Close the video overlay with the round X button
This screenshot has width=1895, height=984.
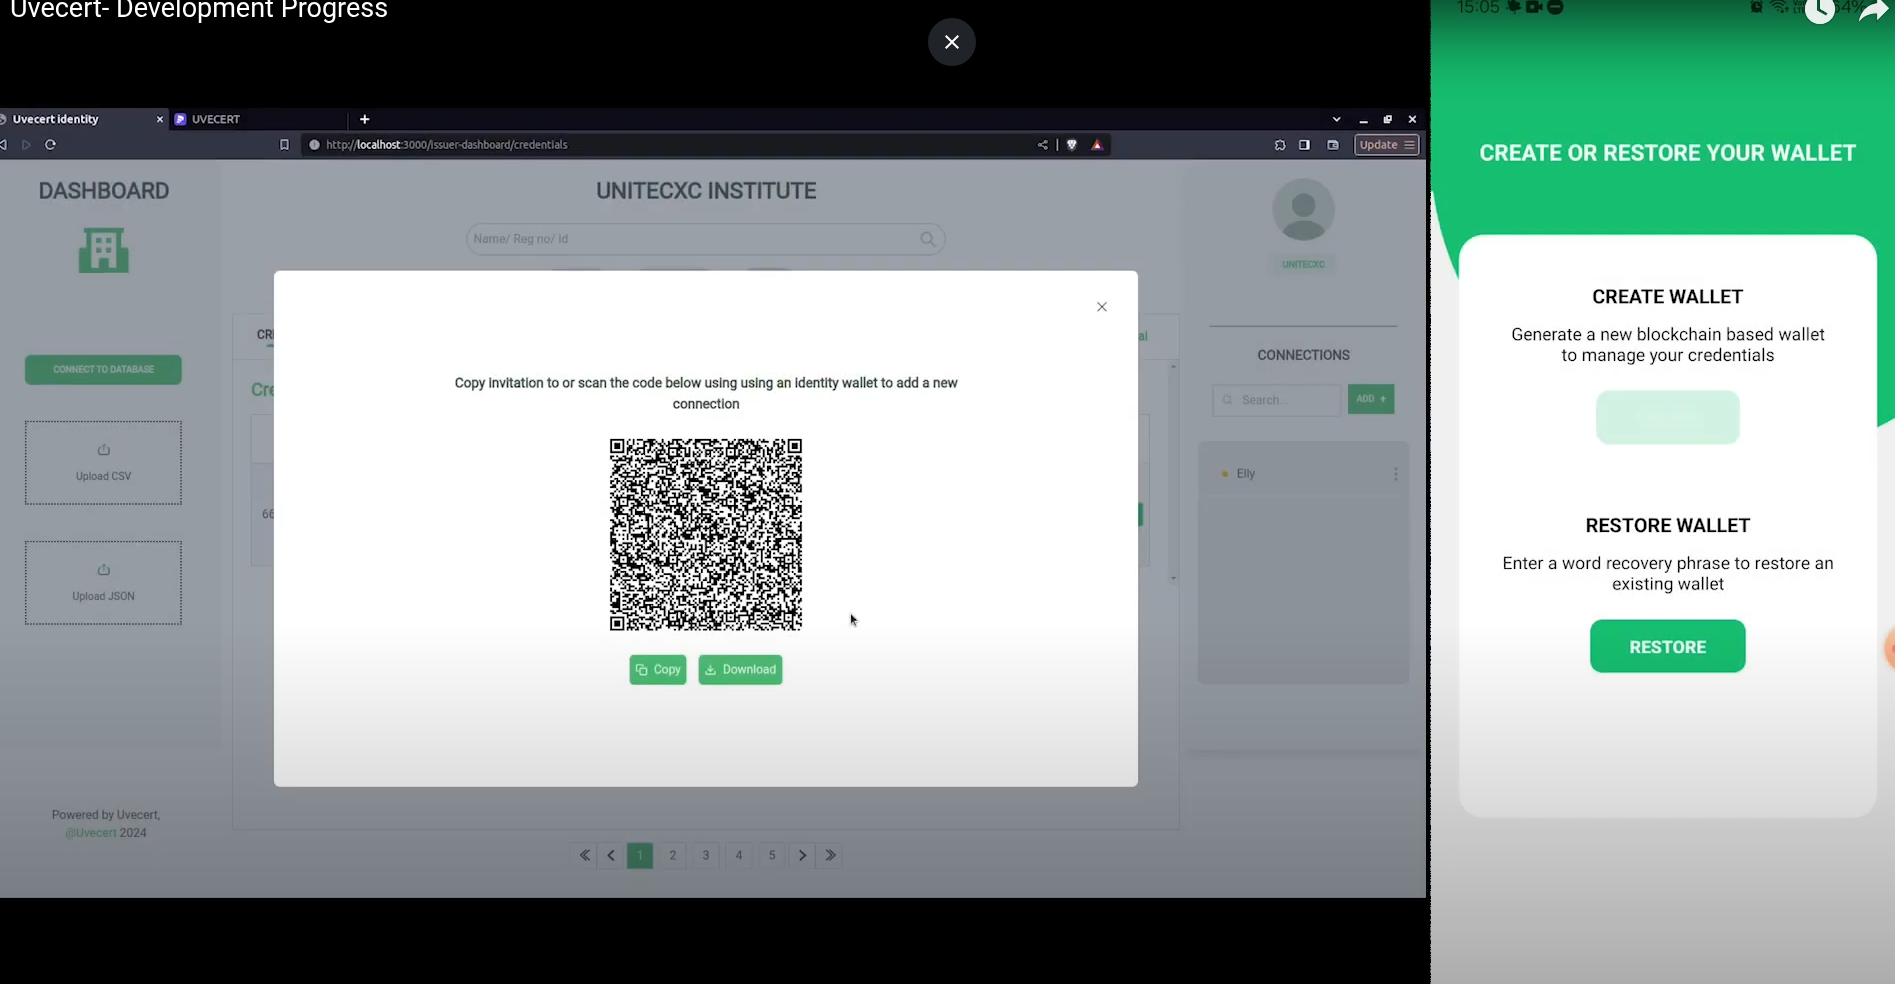pos(951,42)
